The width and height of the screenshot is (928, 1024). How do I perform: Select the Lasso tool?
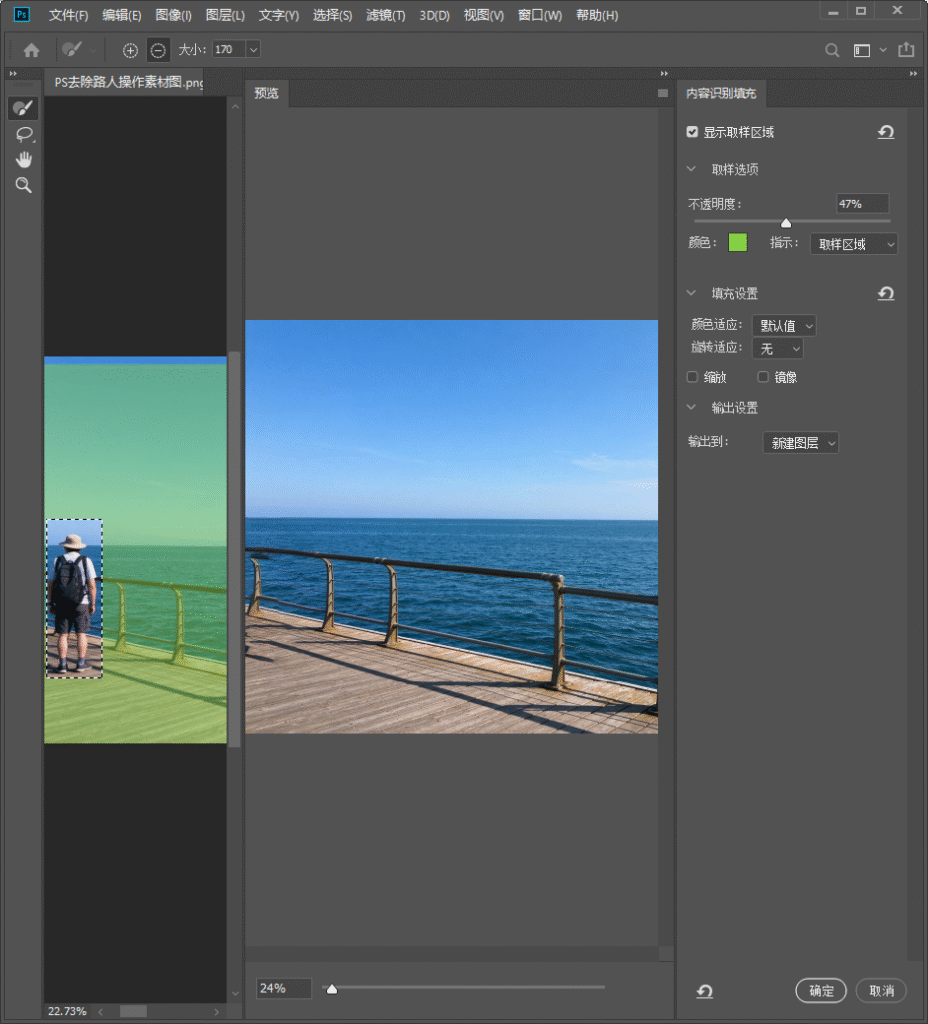tap(24, 134)
